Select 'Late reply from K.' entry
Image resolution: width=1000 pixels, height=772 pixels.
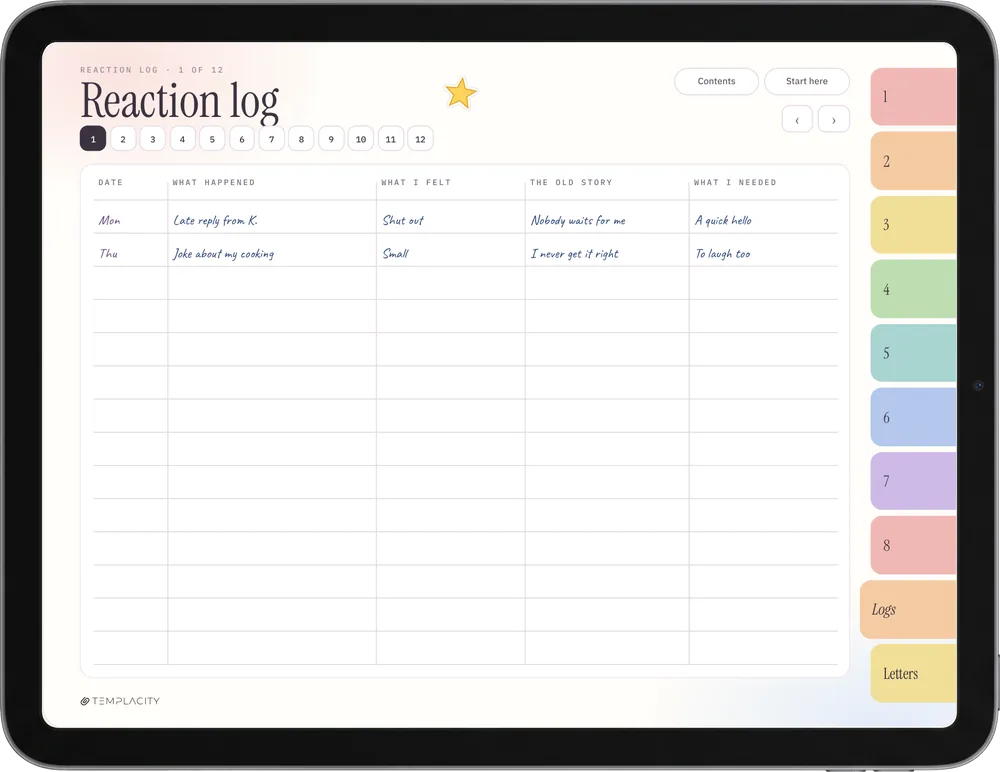coord(216,220)
